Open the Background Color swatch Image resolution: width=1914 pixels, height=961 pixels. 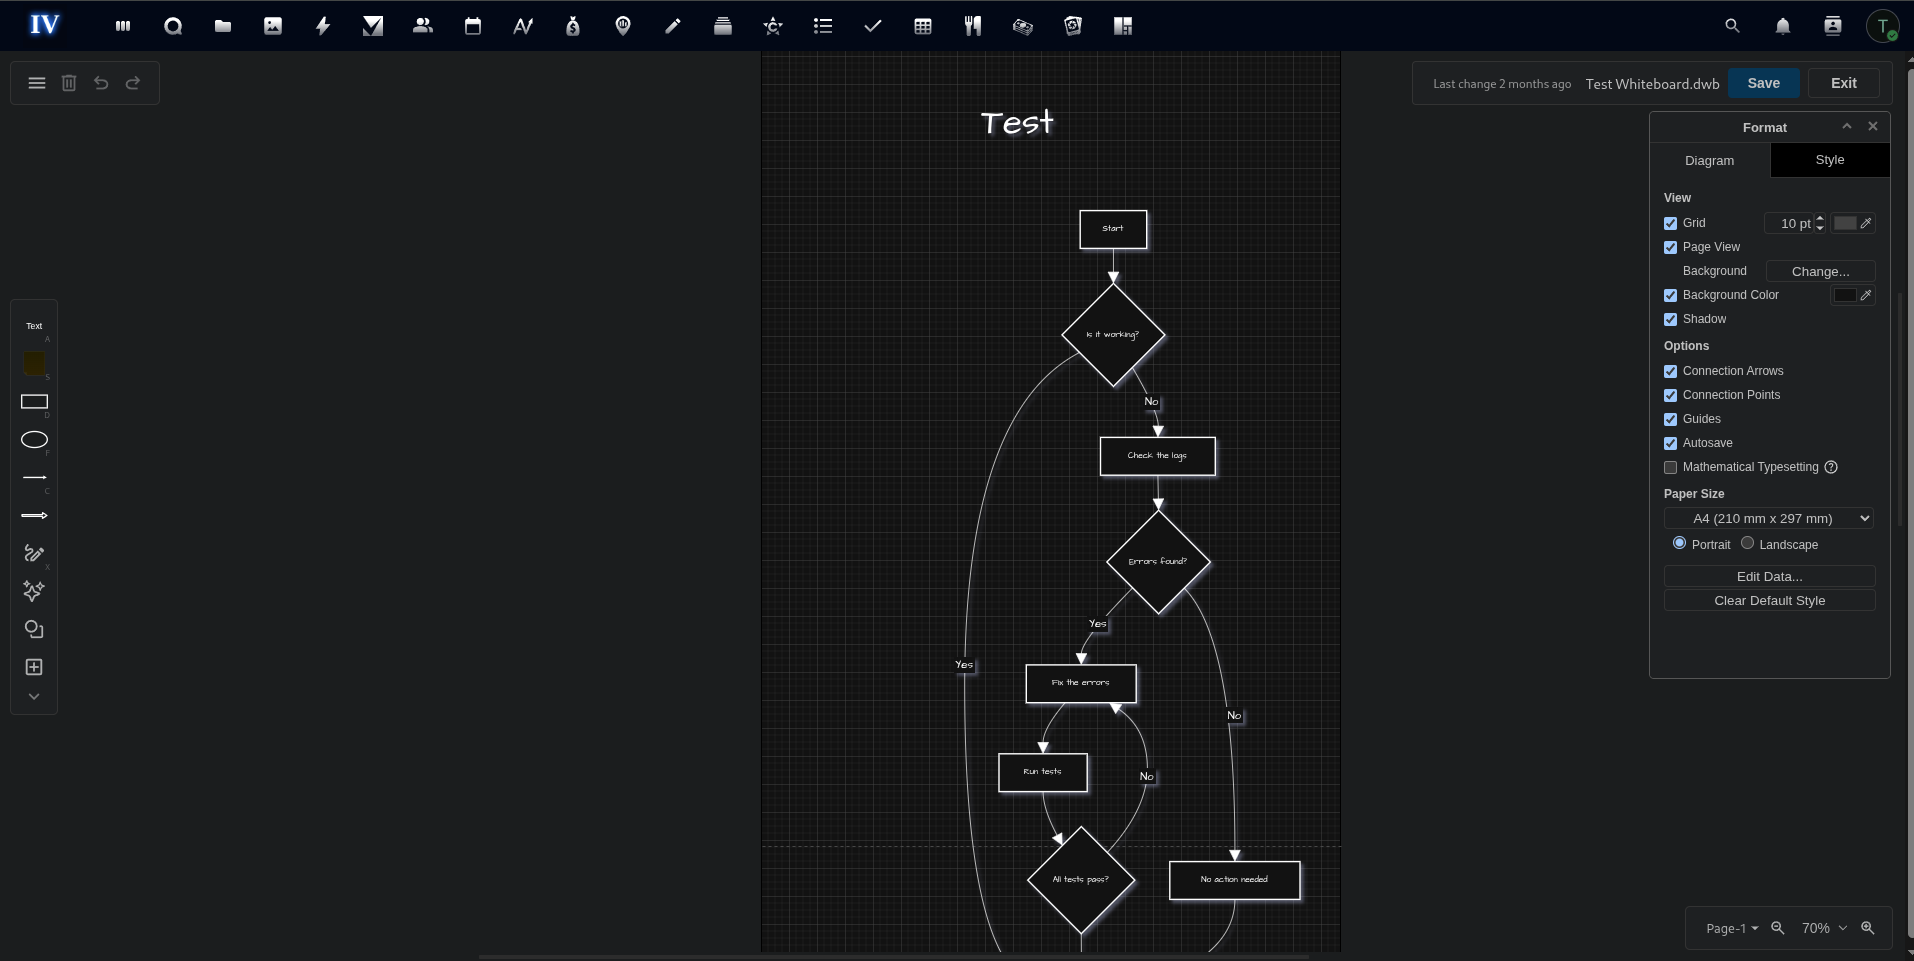tap(1845, 295)
